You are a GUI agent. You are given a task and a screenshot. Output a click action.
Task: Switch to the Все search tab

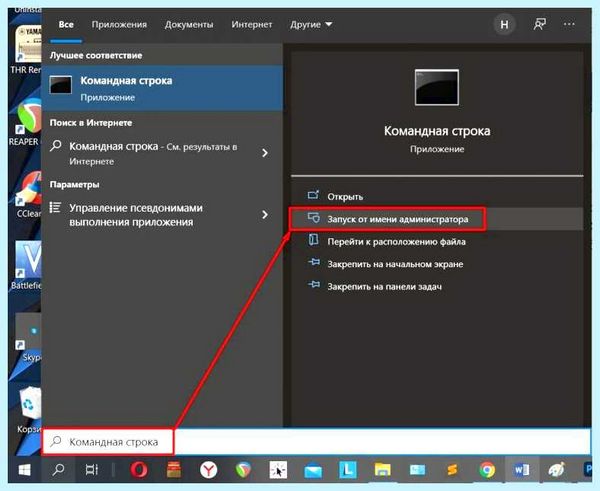pos(66,24)
